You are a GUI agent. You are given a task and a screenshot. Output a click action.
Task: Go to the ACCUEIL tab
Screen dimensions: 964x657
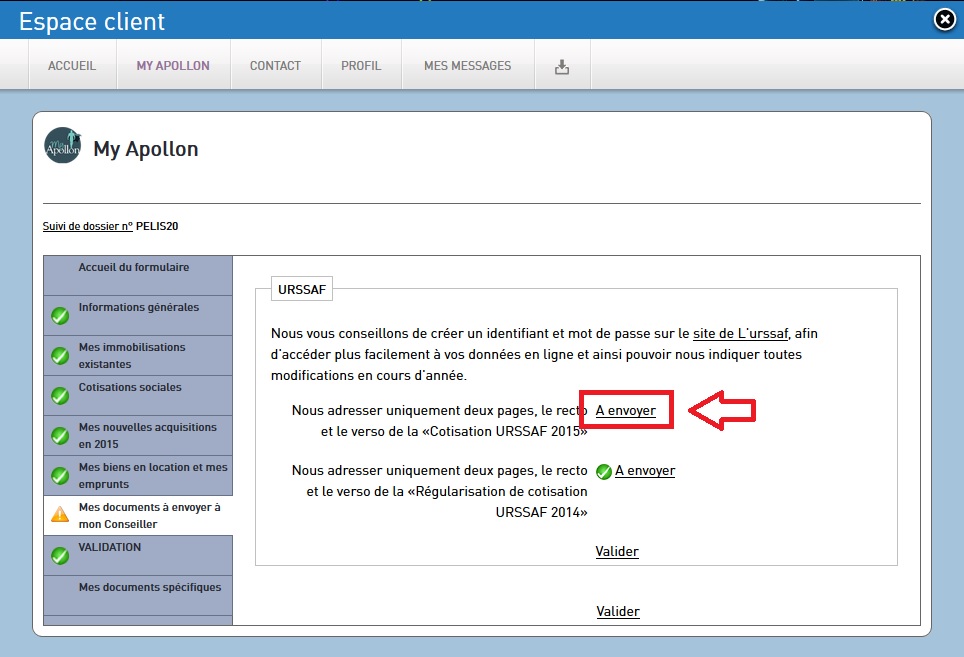(x=72, y=66)
